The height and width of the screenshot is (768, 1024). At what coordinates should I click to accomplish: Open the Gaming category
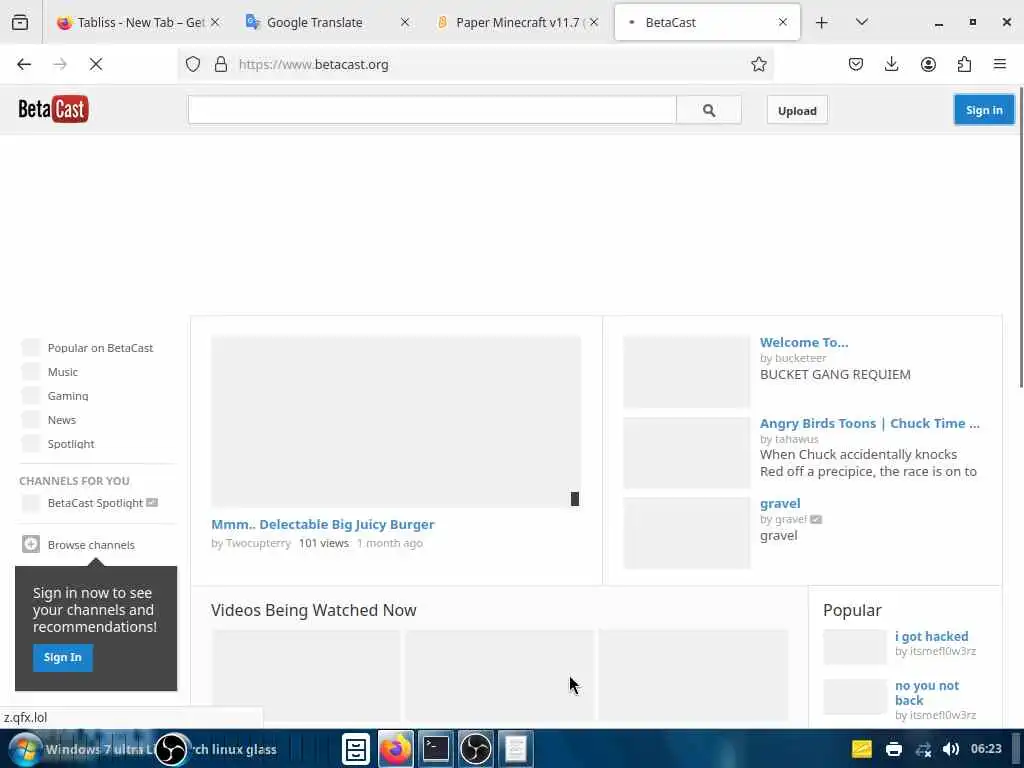(x=68, y=396)
